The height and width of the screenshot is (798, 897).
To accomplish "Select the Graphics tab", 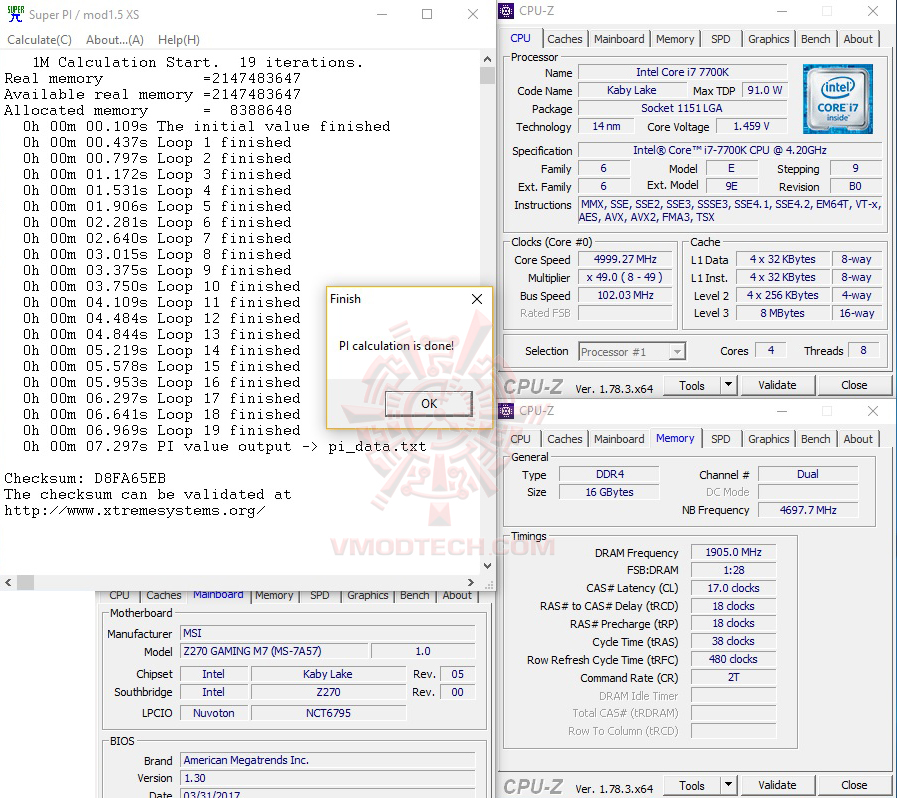I will click(768, 39).
